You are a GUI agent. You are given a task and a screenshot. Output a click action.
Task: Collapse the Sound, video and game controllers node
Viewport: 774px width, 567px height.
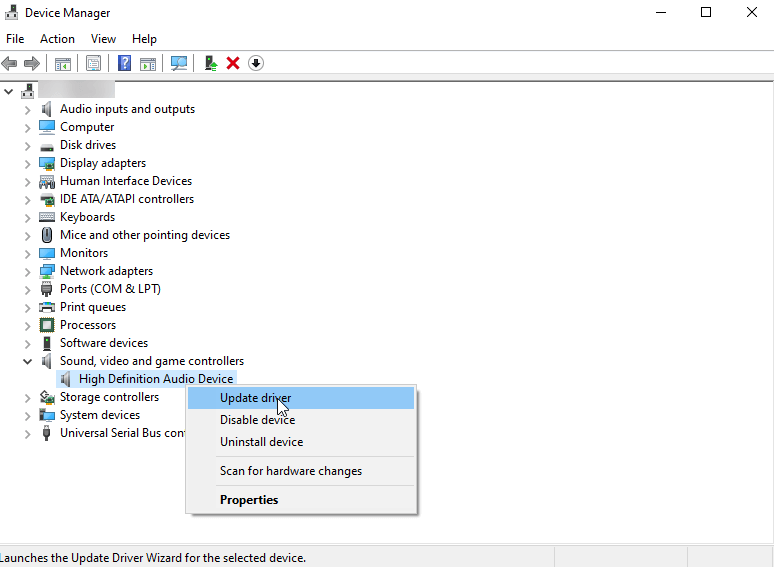(x=28, y=361)
